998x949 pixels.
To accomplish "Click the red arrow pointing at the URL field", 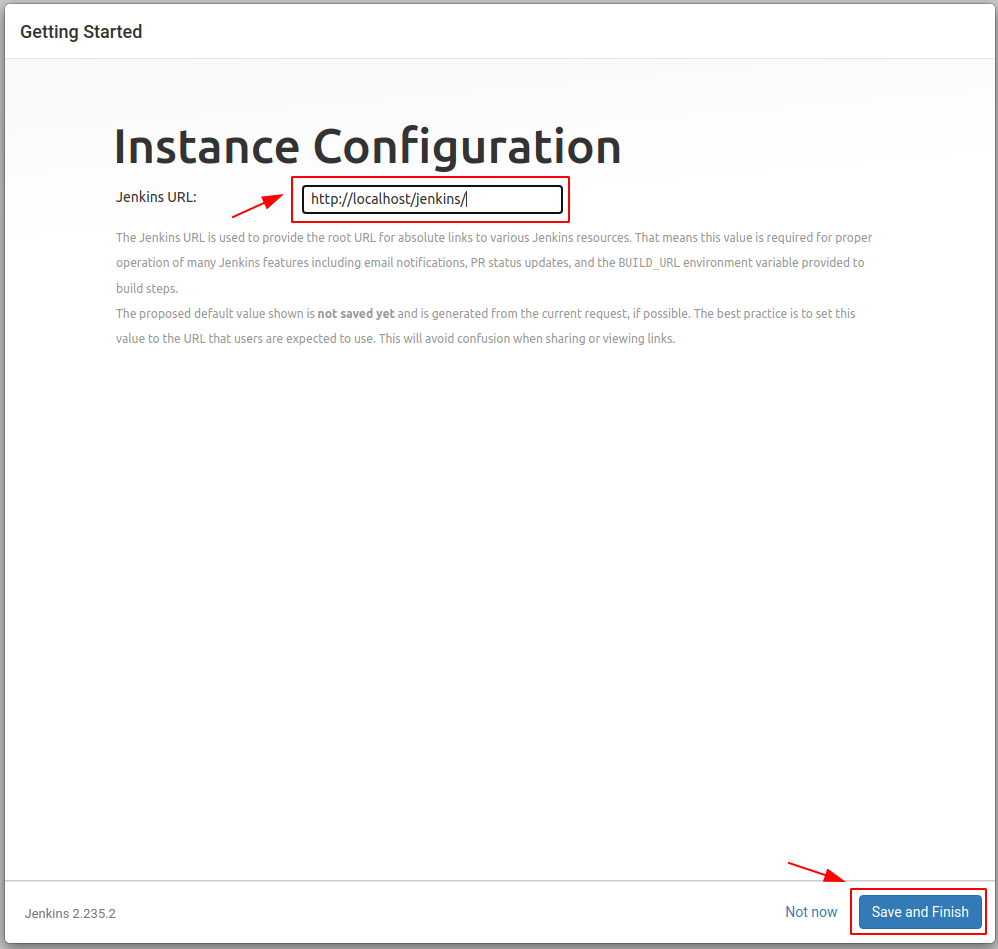I will coord(258,206).
